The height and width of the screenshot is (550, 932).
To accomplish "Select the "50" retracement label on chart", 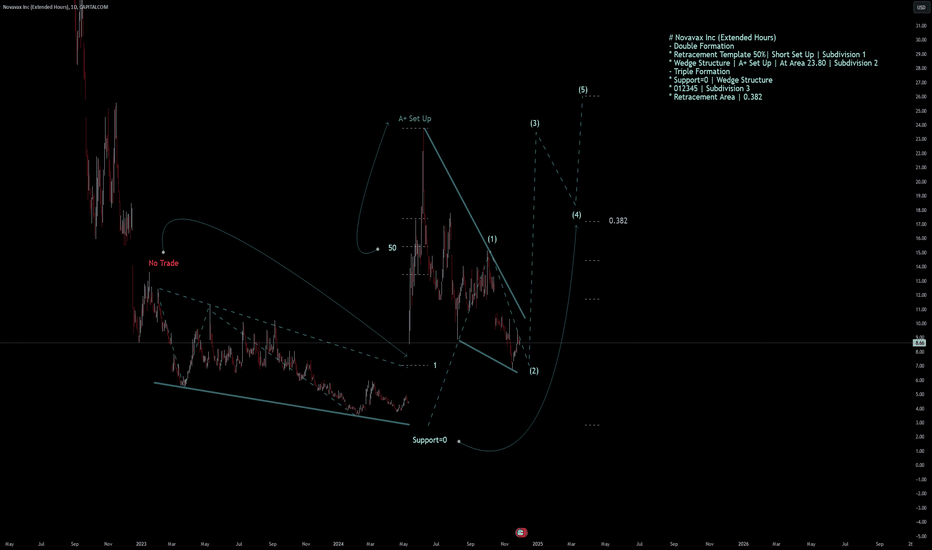I will pos(392,248).
